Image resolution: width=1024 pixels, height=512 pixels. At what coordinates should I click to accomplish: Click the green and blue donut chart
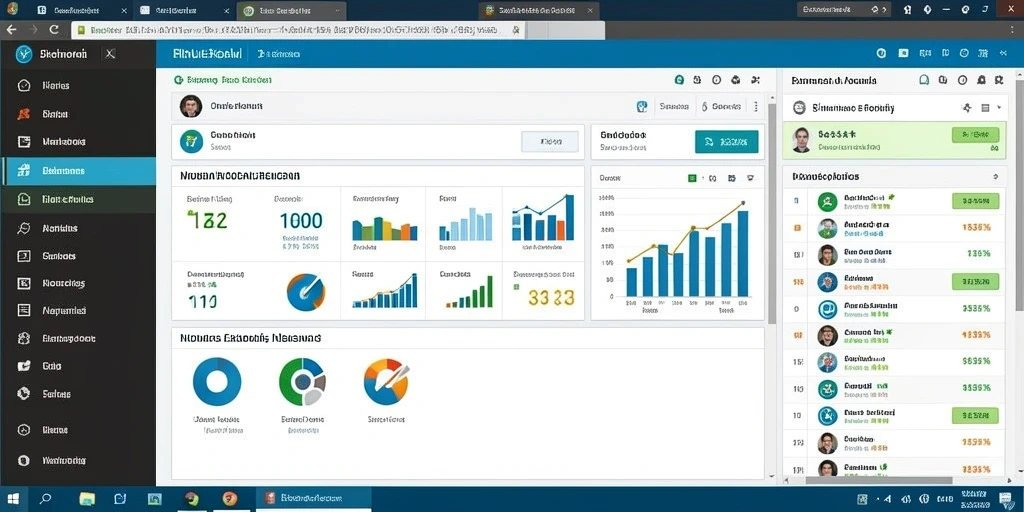click(302, 382)
